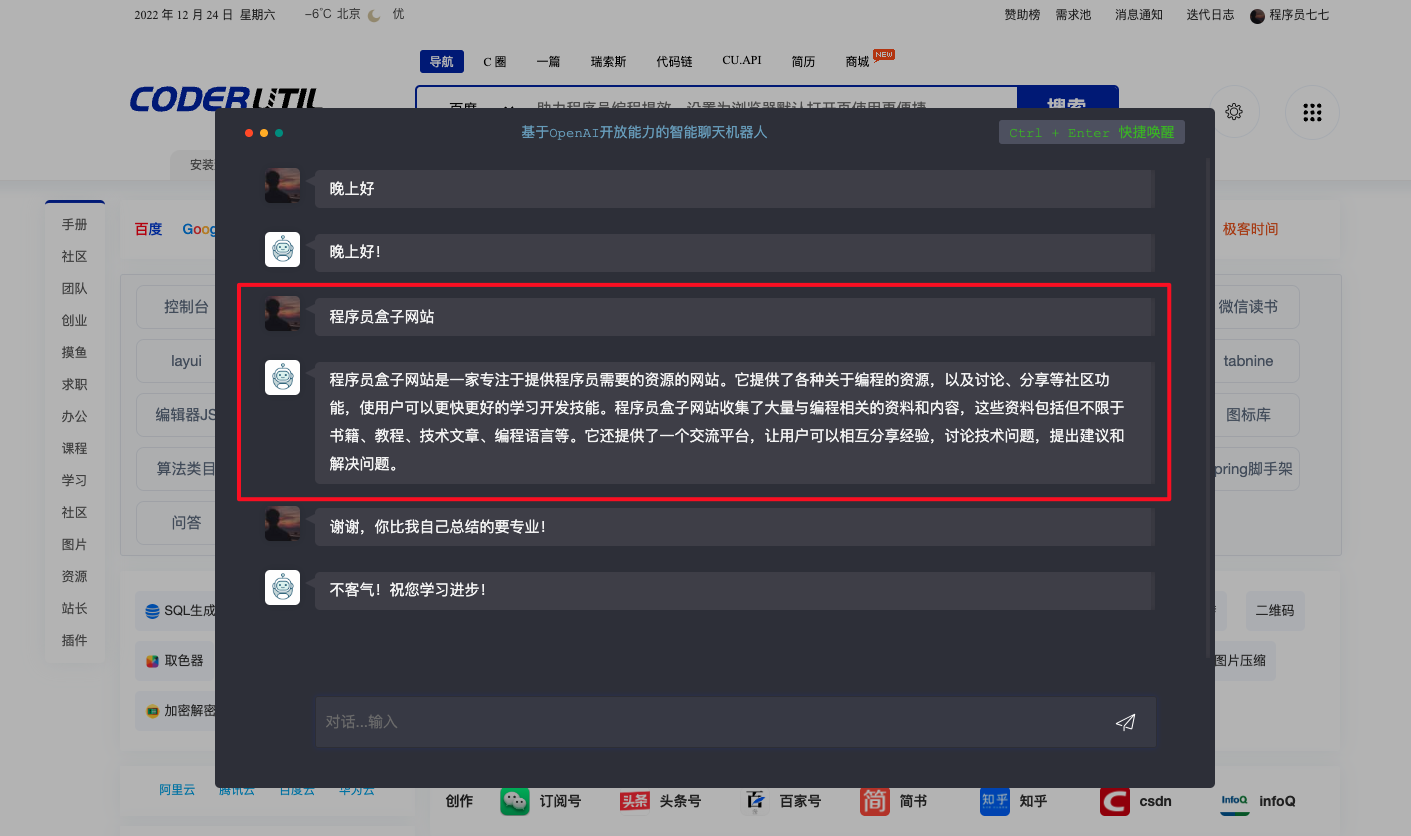Select 创业 in left sidebar

tap(74, 321)
